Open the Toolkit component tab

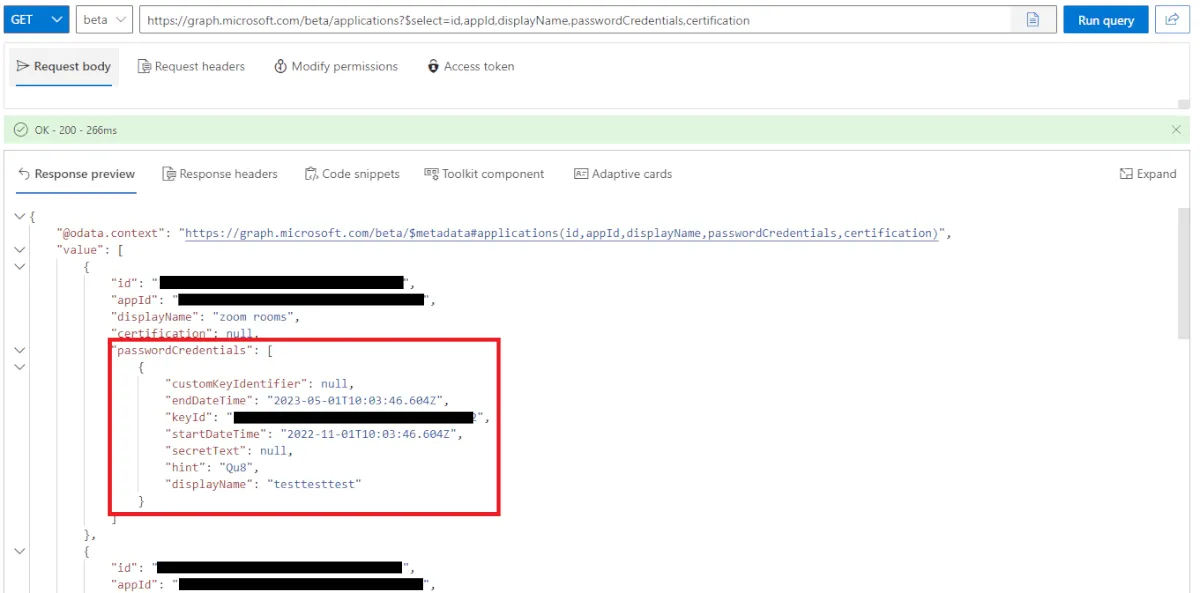pos(484,174)
